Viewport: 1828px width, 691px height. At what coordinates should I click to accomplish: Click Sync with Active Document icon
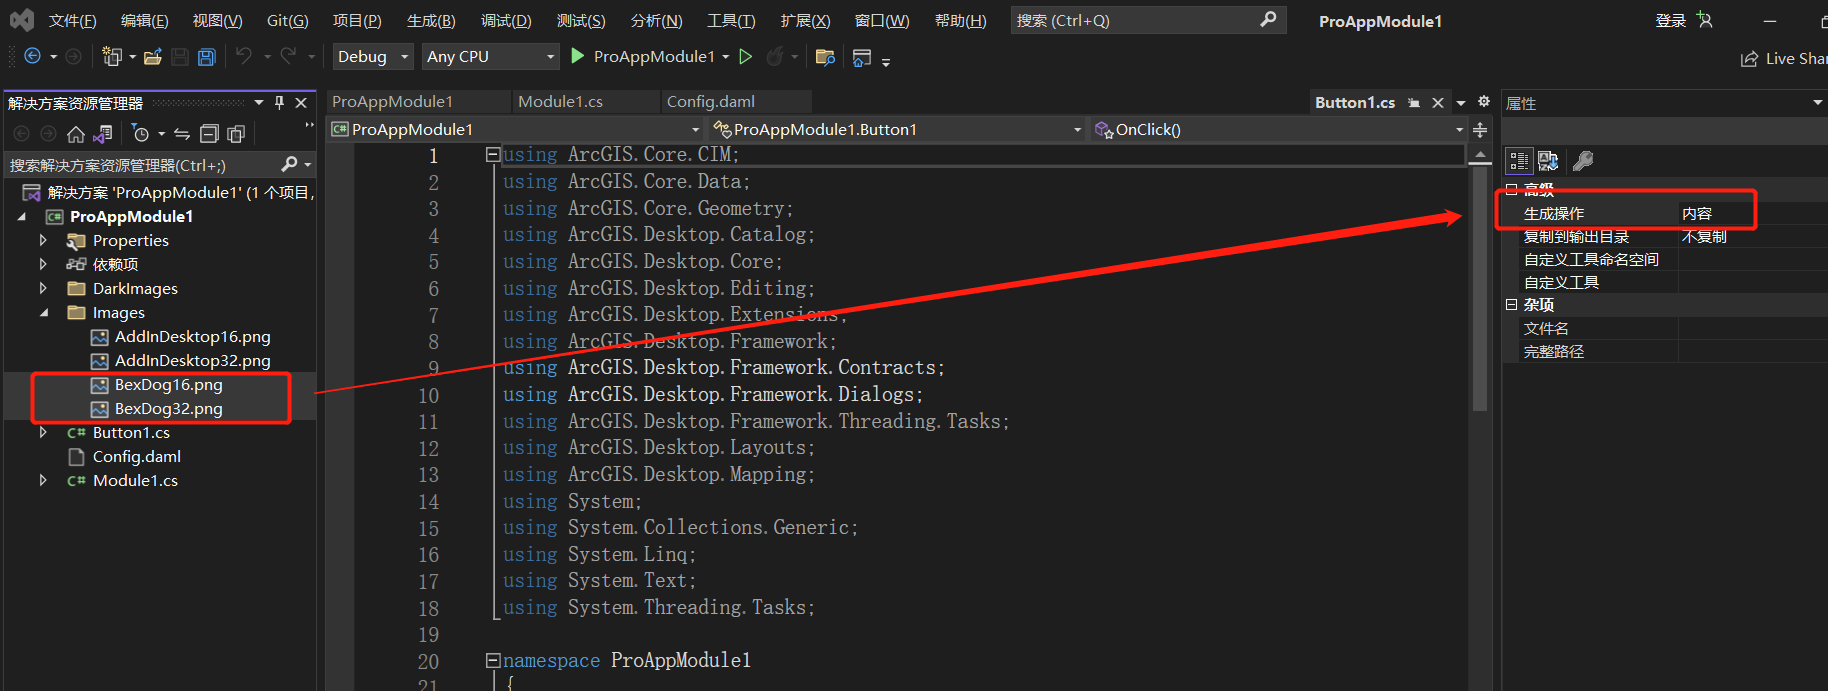(182, 134)
